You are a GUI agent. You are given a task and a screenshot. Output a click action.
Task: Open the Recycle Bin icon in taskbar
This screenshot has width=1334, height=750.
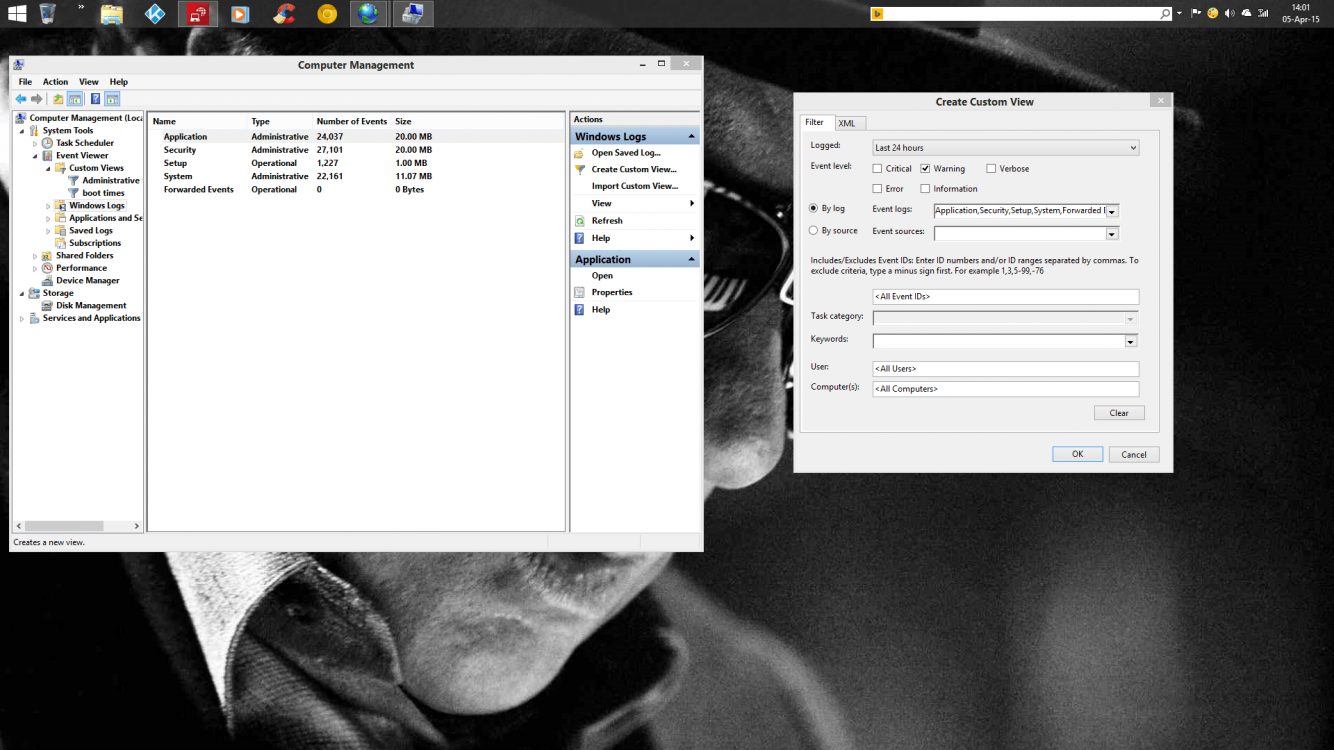click(x=47, y=13)
